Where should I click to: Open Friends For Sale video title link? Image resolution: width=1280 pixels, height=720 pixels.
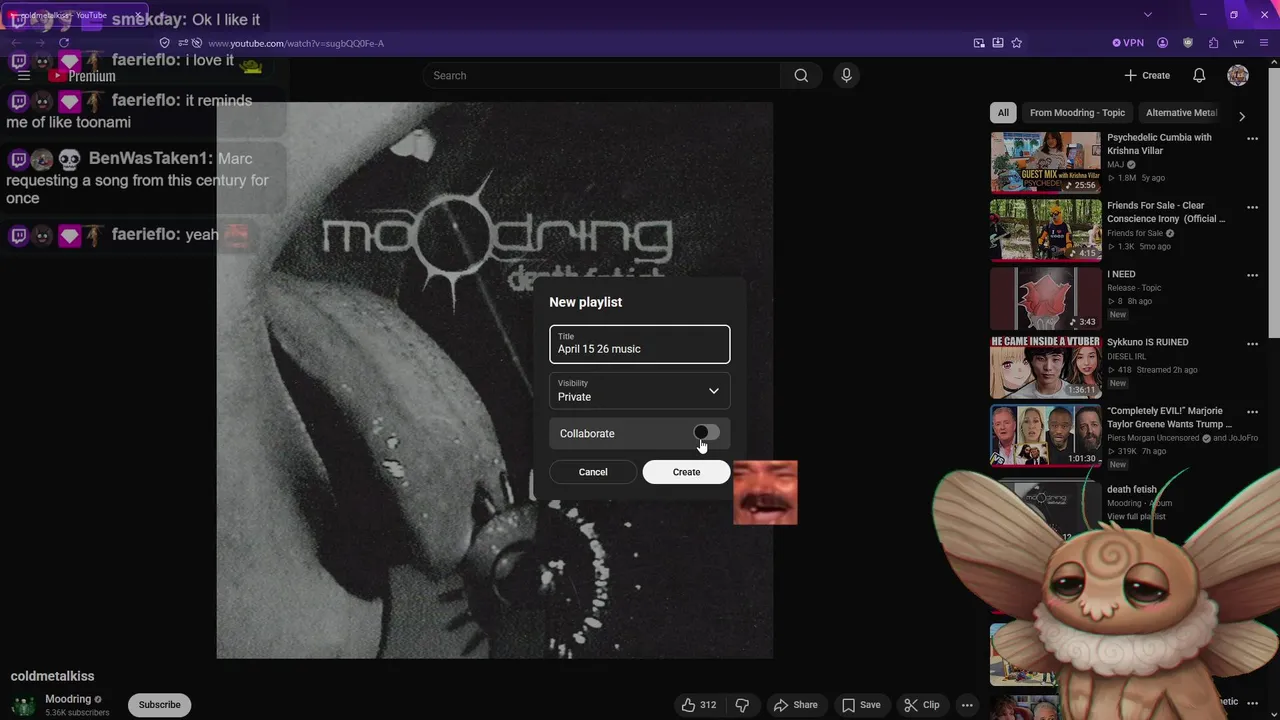[1166, 212]
